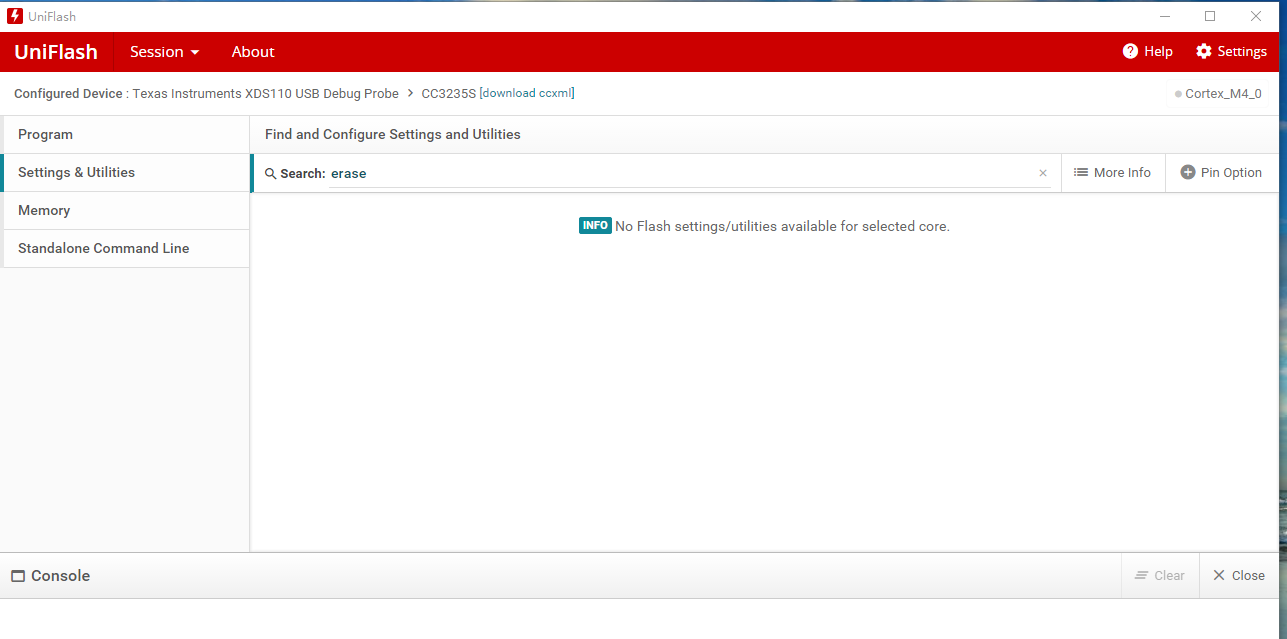Maximize the UniFlash window

coord(1210,16)
